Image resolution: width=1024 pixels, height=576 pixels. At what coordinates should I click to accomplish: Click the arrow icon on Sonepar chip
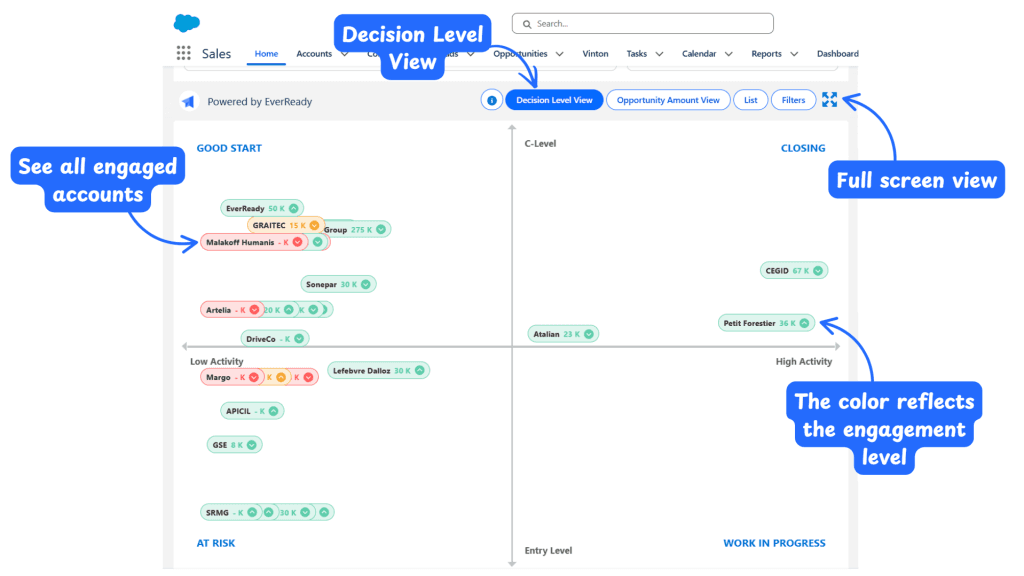click(x=366, y=284)
